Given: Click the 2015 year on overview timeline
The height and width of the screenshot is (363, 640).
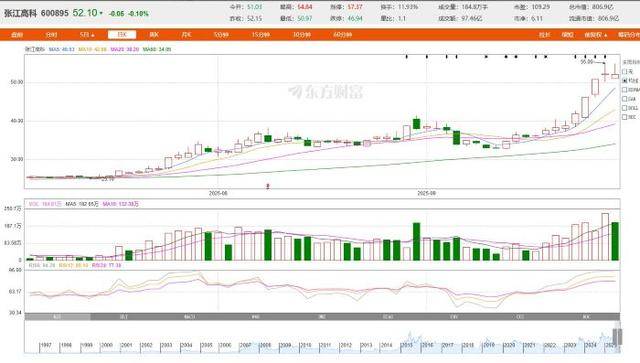Looking at the screenshot, I should coord(407,345).
